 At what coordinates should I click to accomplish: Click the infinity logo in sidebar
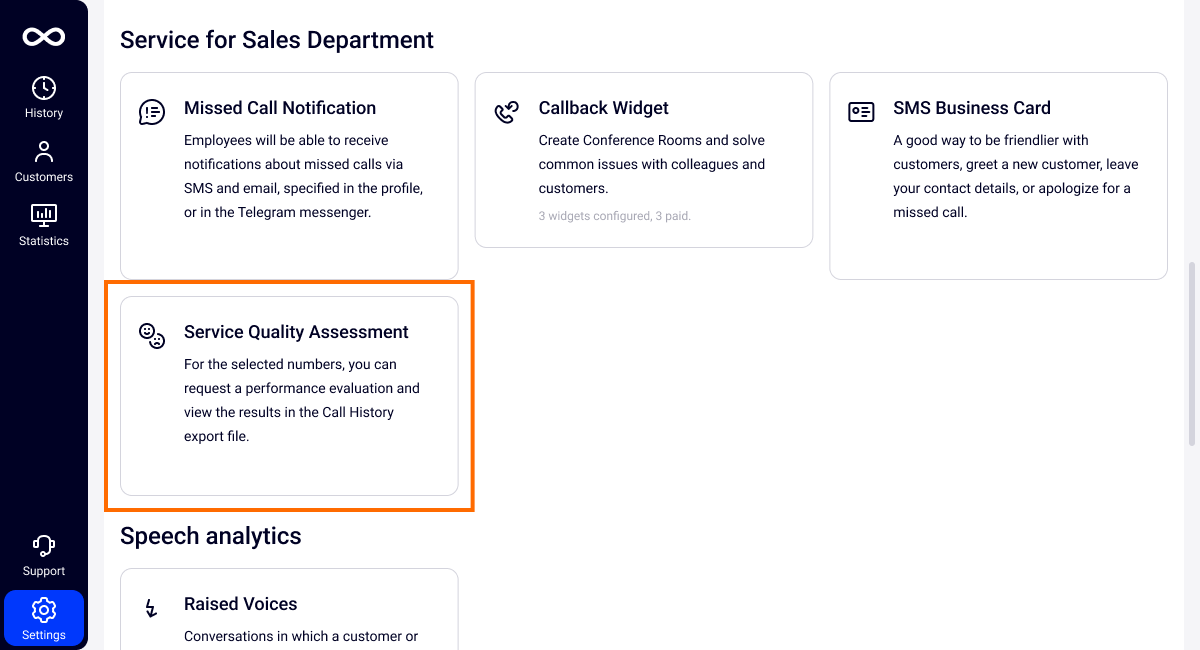(44, 37)
